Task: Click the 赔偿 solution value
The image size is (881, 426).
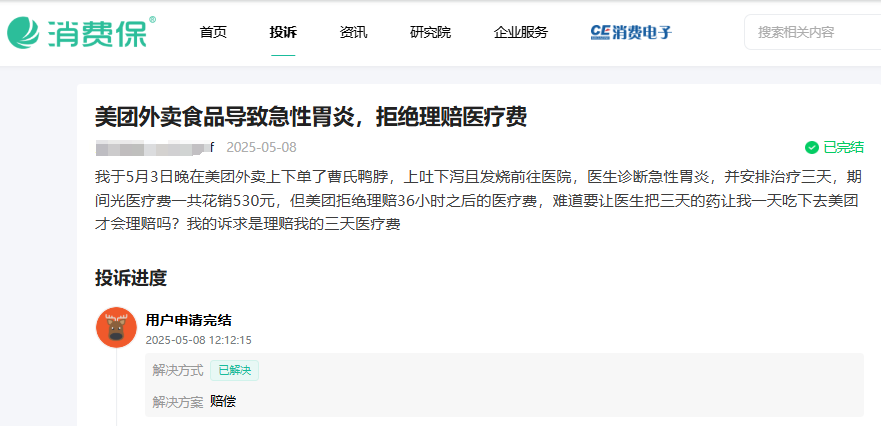Action: pos(223,401)
